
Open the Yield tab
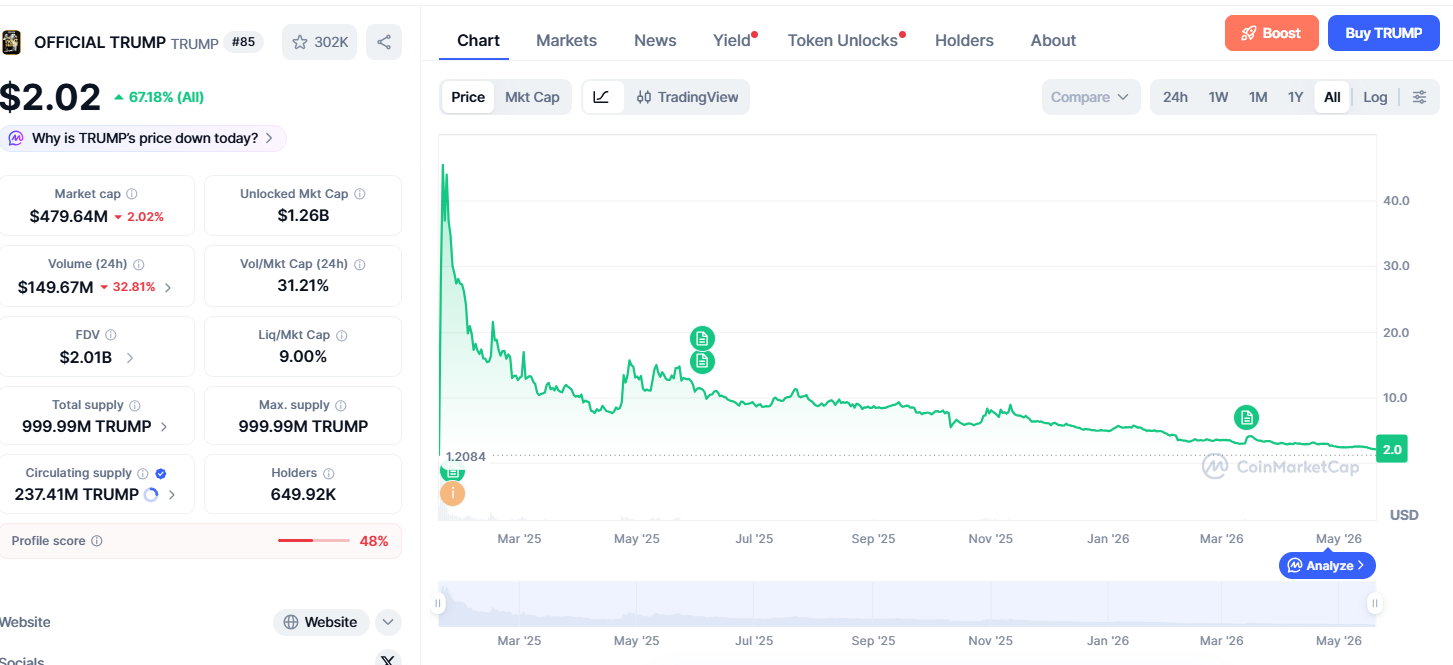click(x=732, y=40)
